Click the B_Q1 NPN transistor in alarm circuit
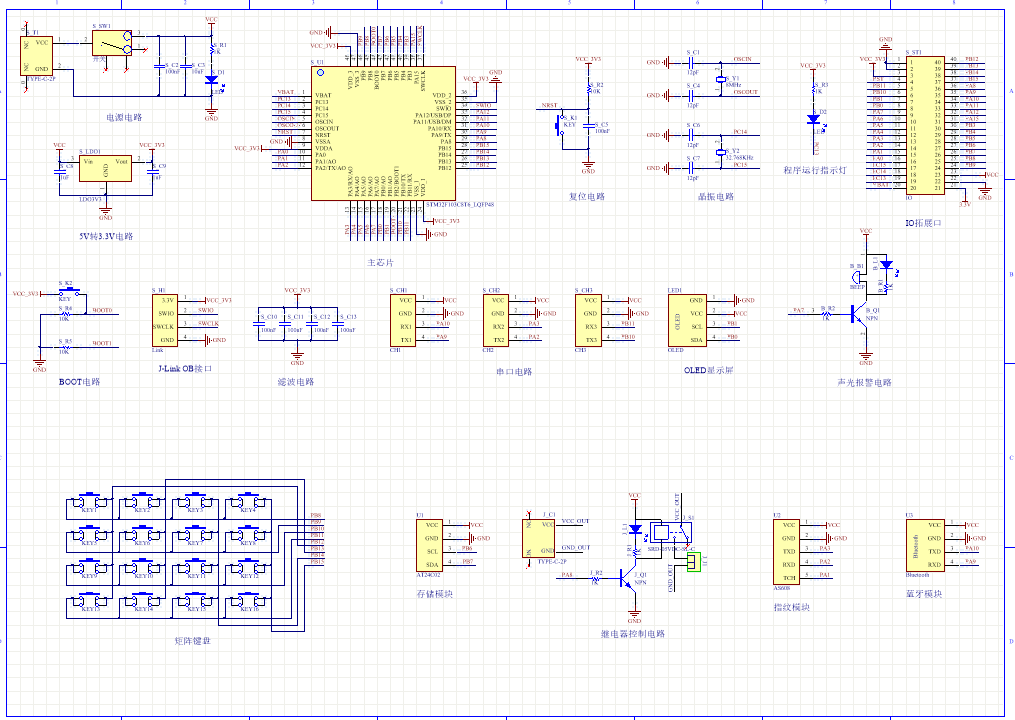The height and width of the screenshot is (720, 1015). coord(861,314)
